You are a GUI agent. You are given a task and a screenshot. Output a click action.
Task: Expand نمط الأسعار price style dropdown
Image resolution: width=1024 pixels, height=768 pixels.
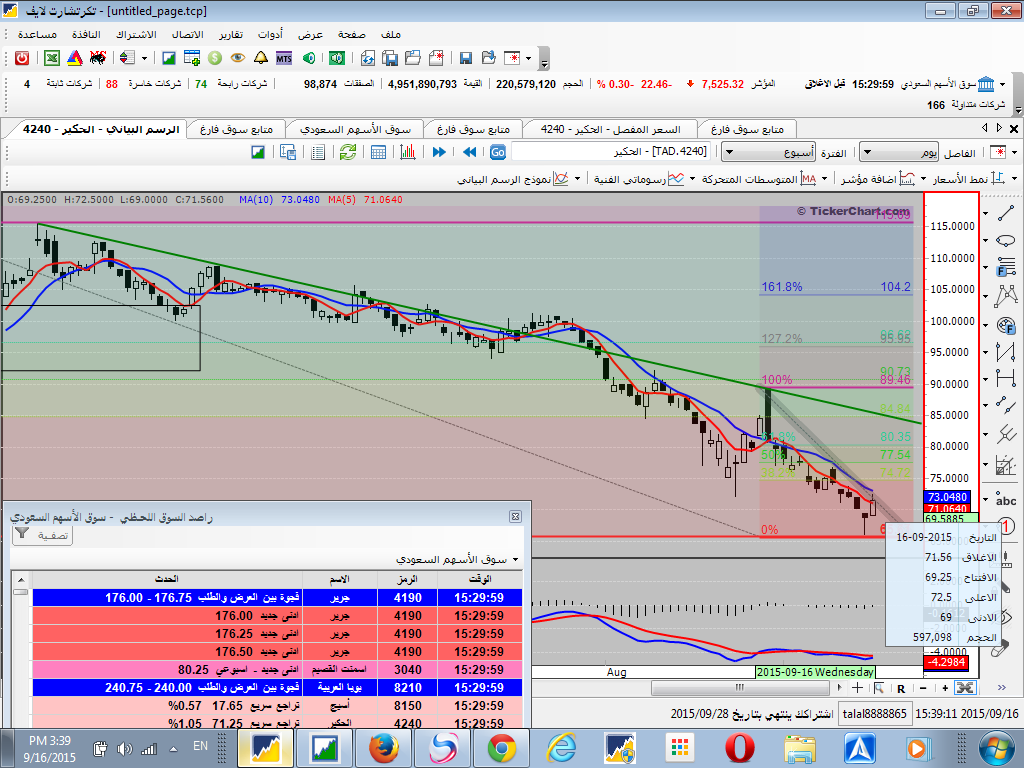click(x=1014, y=178)
